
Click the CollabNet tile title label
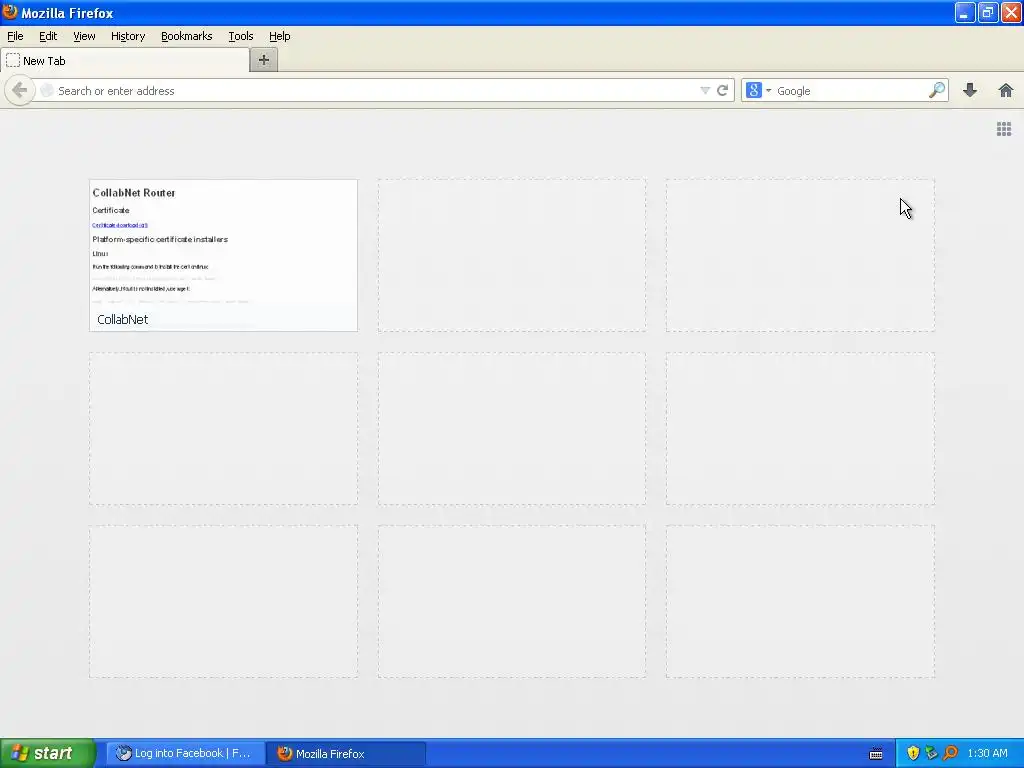click(x=123, y=319)
